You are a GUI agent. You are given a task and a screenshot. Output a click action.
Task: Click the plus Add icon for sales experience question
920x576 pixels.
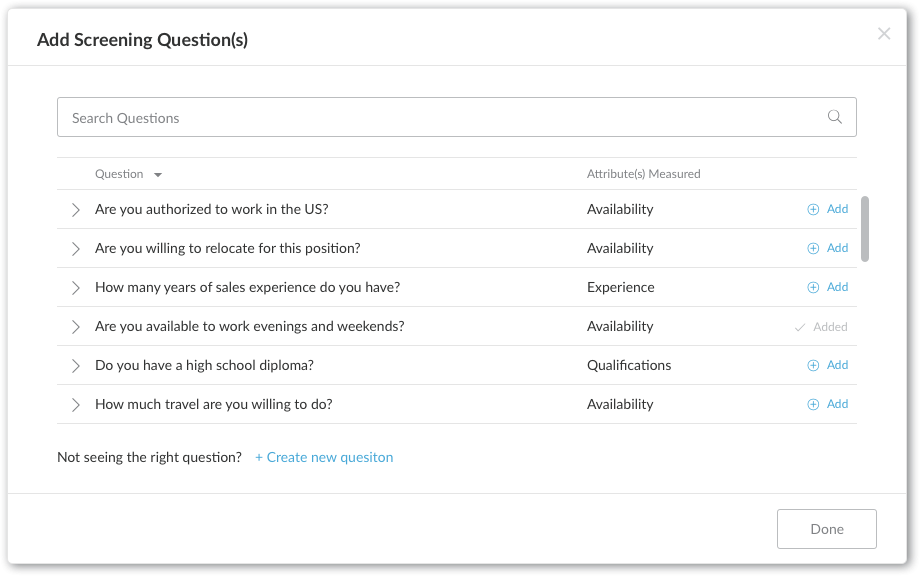(x=812, y=287)
